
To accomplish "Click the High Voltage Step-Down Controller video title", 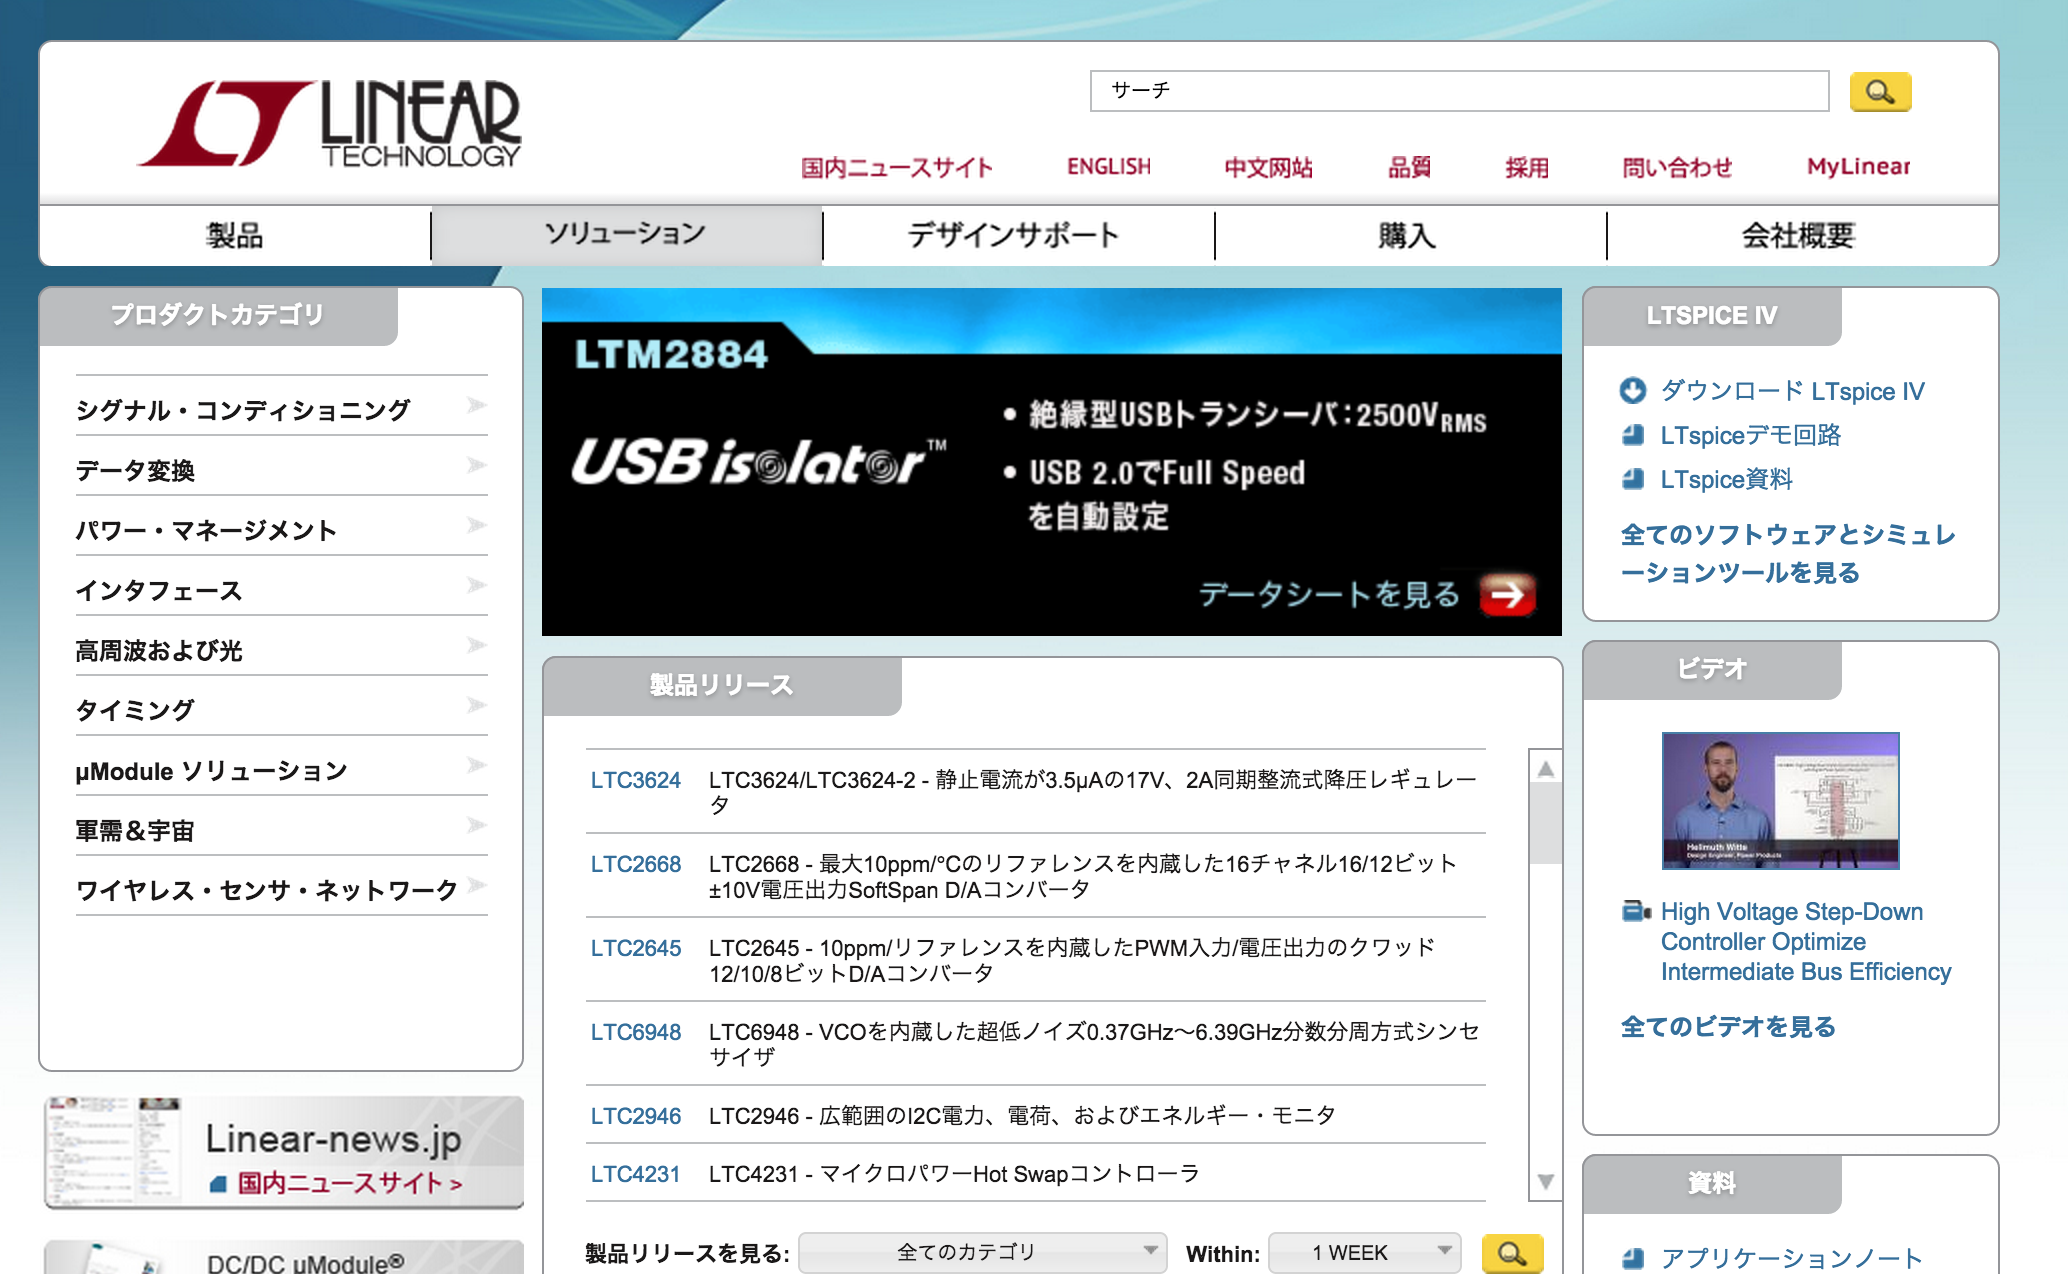I will pos(1806,941).
